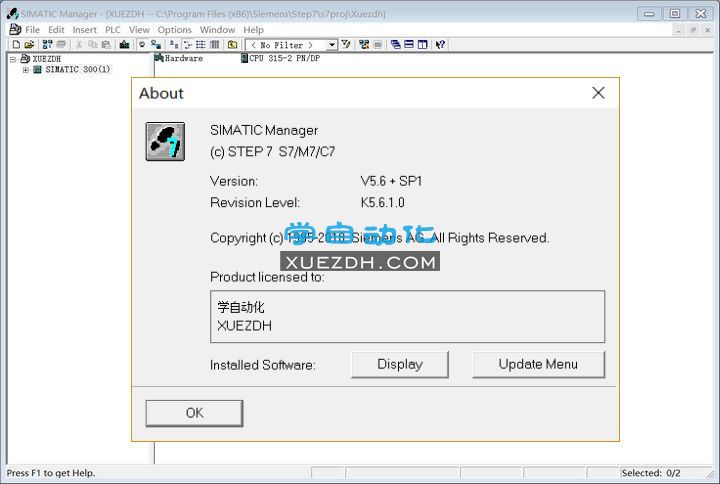This screenshot has width=720, height=484.
Task: Open the File menu
Action: click(x=32, y=30)
